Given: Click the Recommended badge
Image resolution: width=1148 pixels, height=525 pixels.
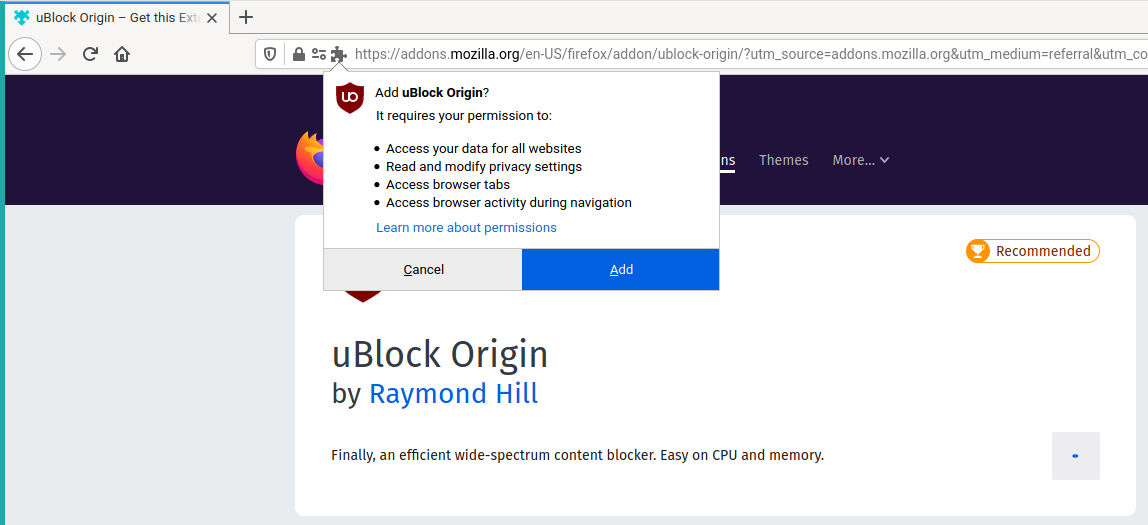Looking at the screenshot, I should pos(1032,251).
